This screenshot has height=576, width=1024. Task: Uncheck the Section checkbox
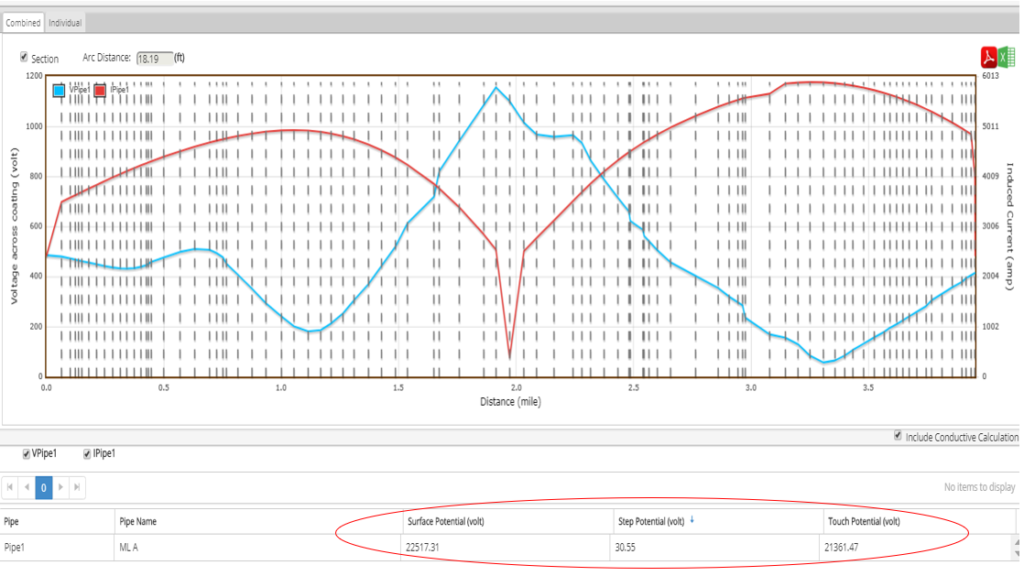[x=24, y=58]
